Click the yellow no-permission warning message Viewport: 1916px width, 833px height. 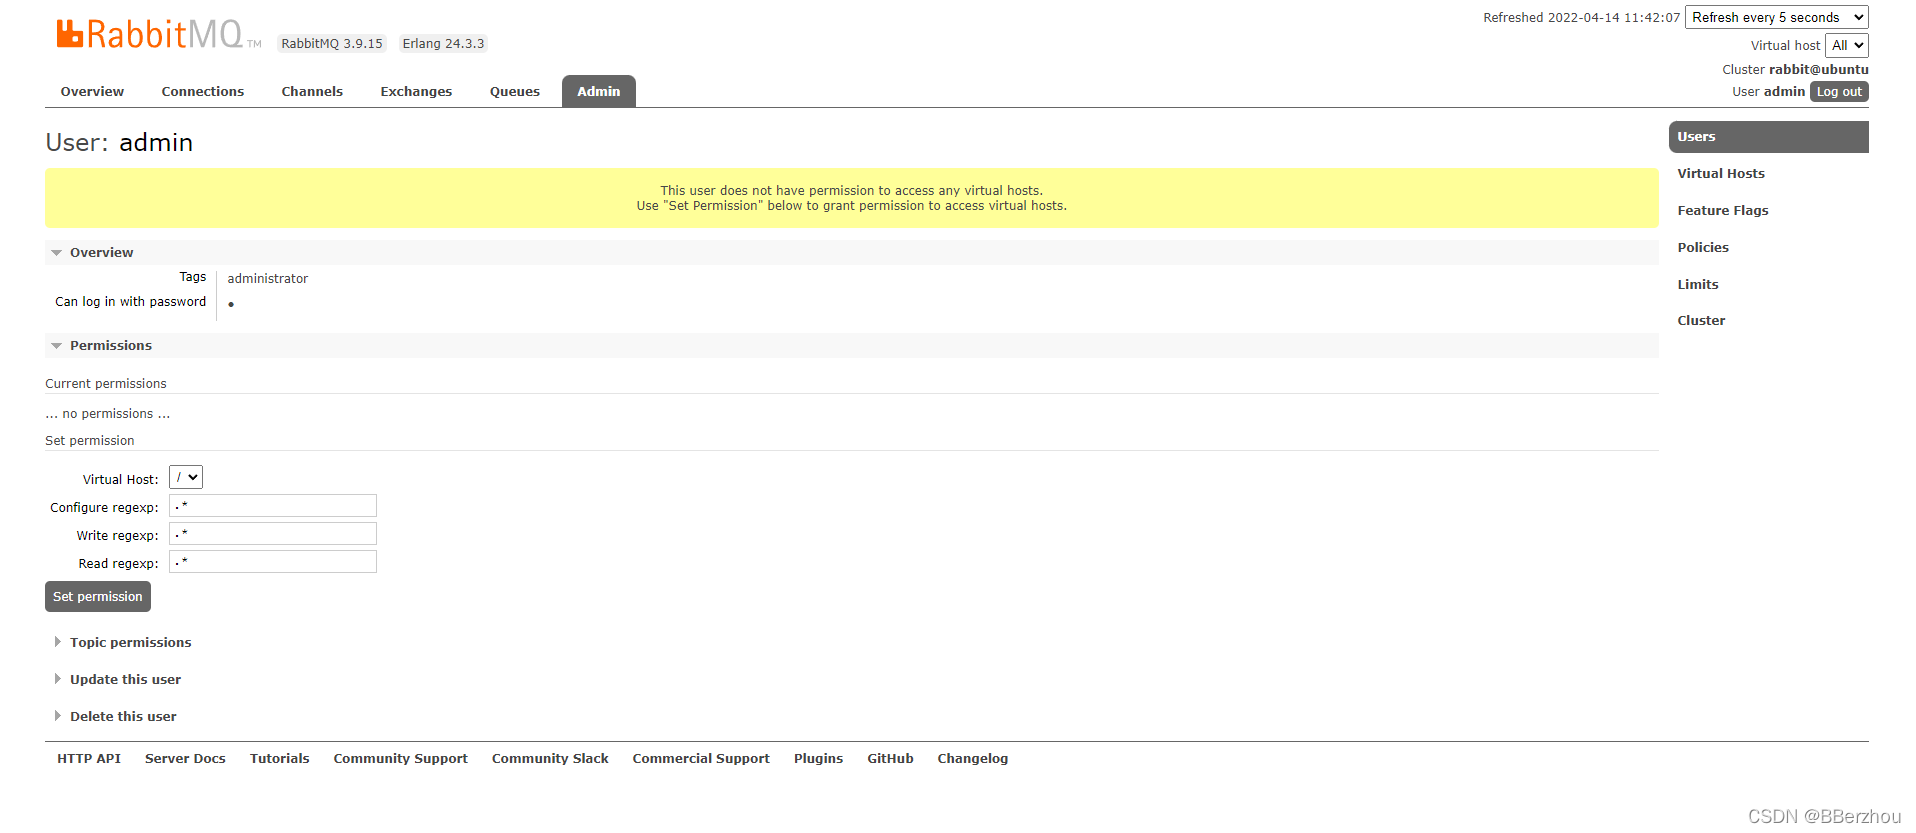[852, 198]
